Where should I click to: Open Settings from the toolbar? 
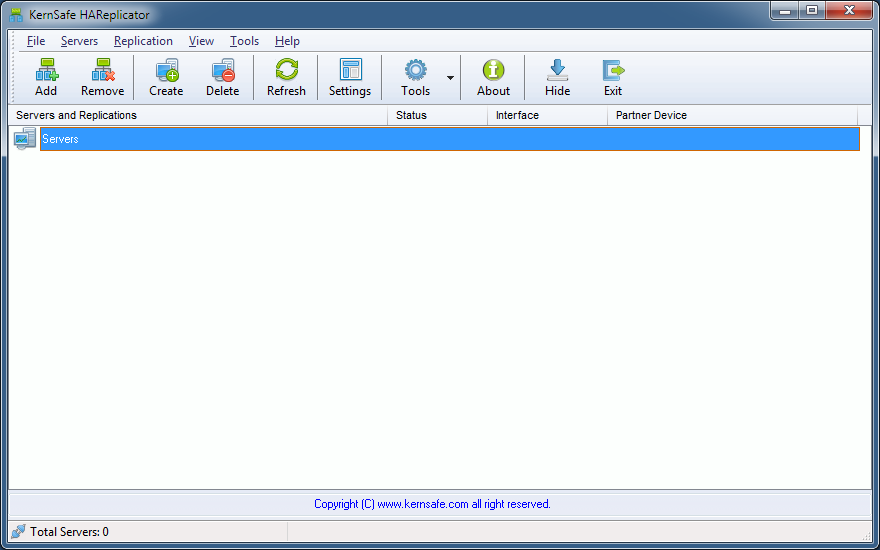pos(350,77)
